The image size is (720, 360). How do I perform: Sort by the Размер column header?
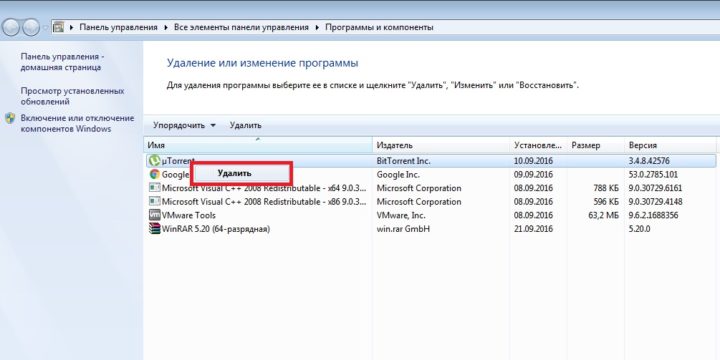tap(596, 145)
